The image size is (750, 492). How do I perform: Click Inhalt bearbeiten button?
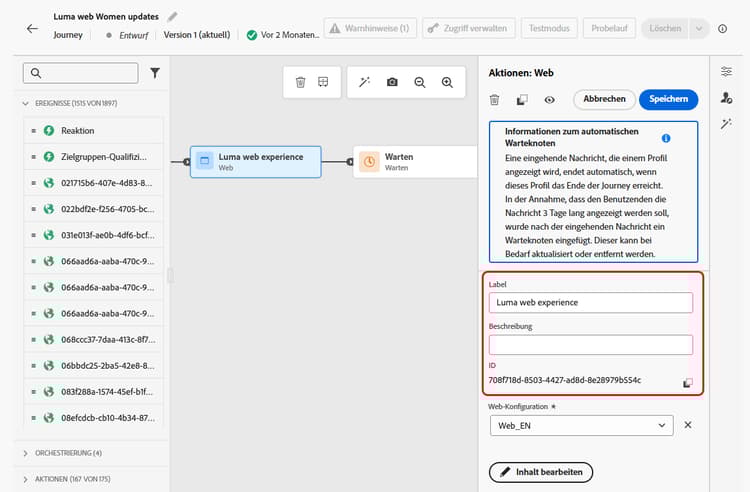[x=541, y=472]
